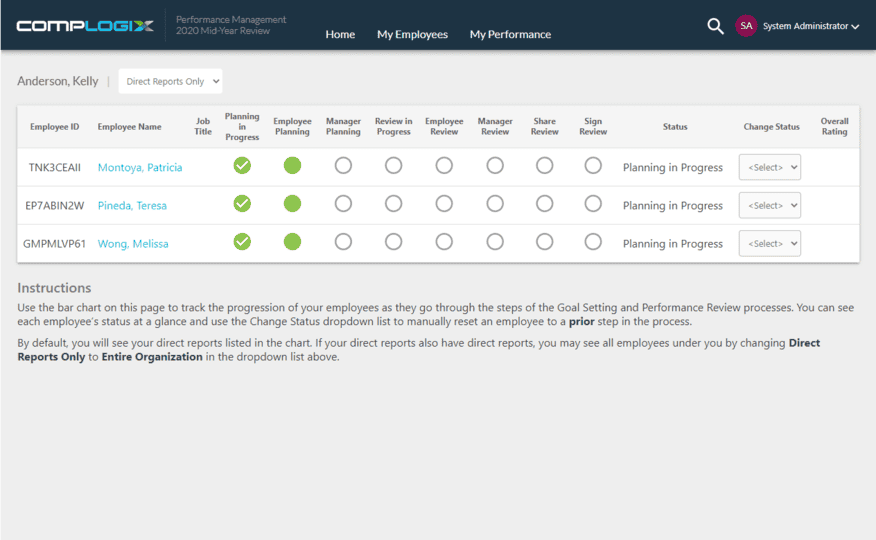Click Wong's Manager Review circle
This screenshot has width=876, height=540.
point(495,242)
